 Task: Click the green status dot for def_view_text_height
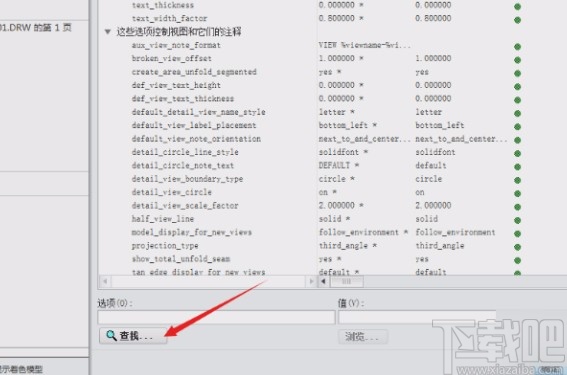click(x=517, y=86)
